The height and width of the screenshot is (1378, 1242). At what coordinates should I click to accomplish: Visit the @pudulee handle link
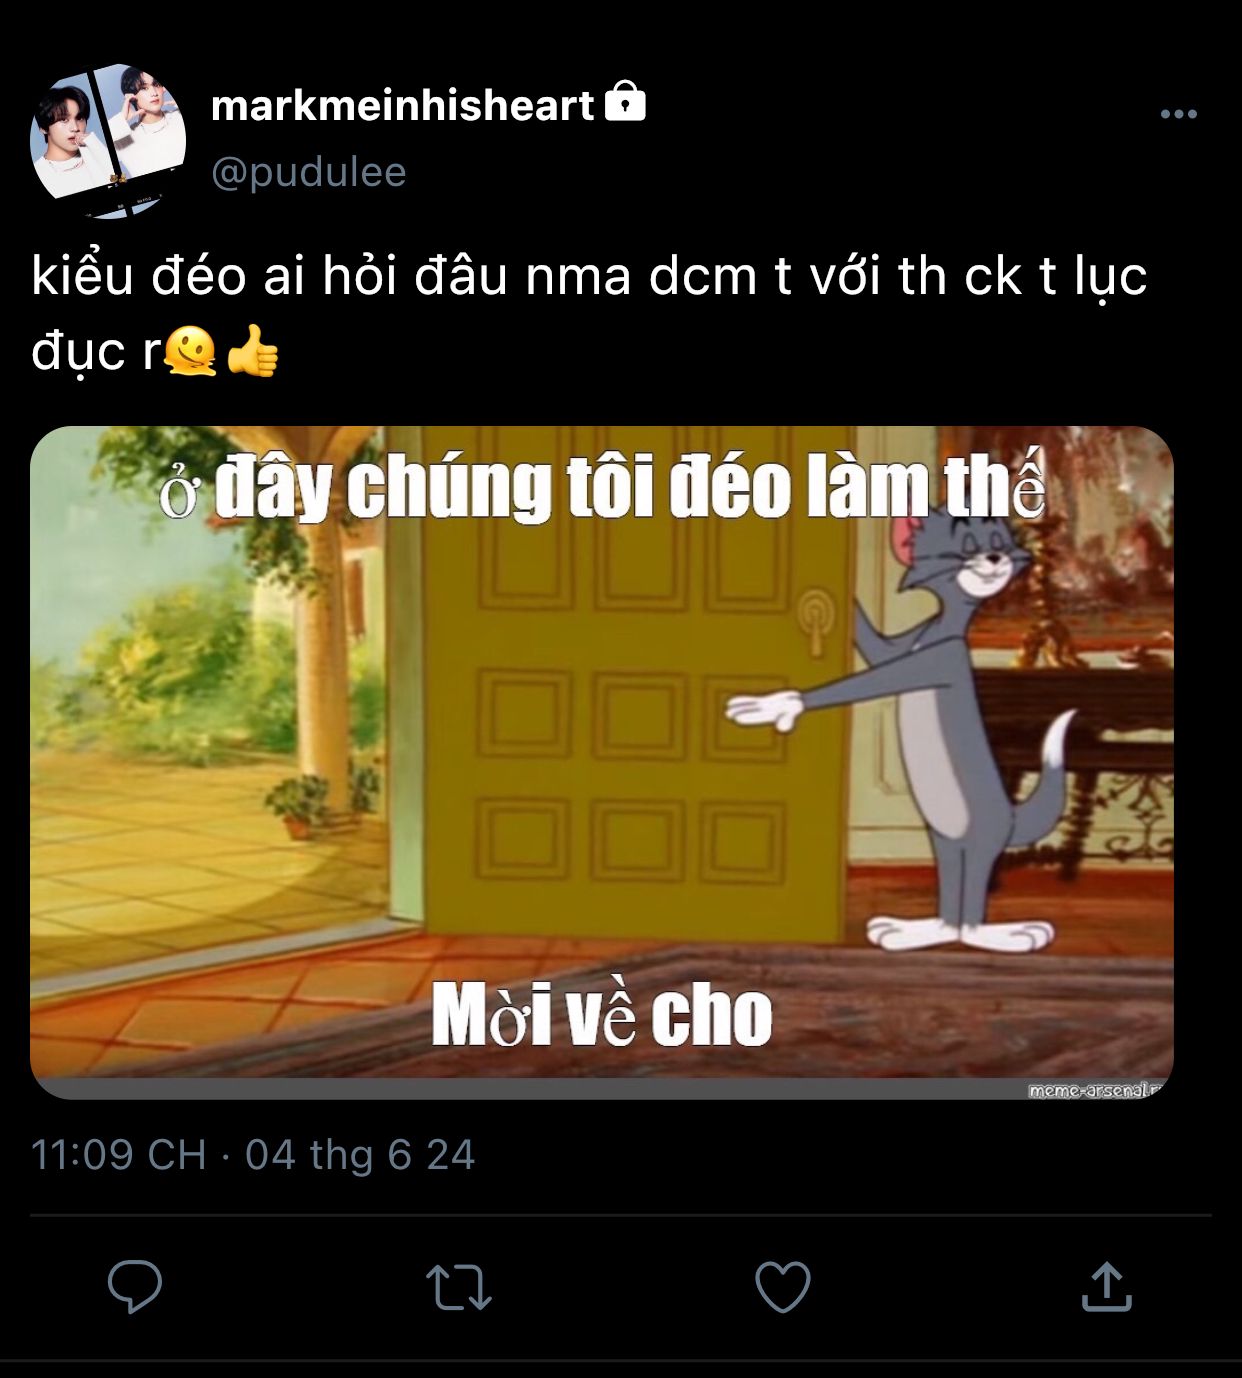pyautogui.click(x=309, y=172)
